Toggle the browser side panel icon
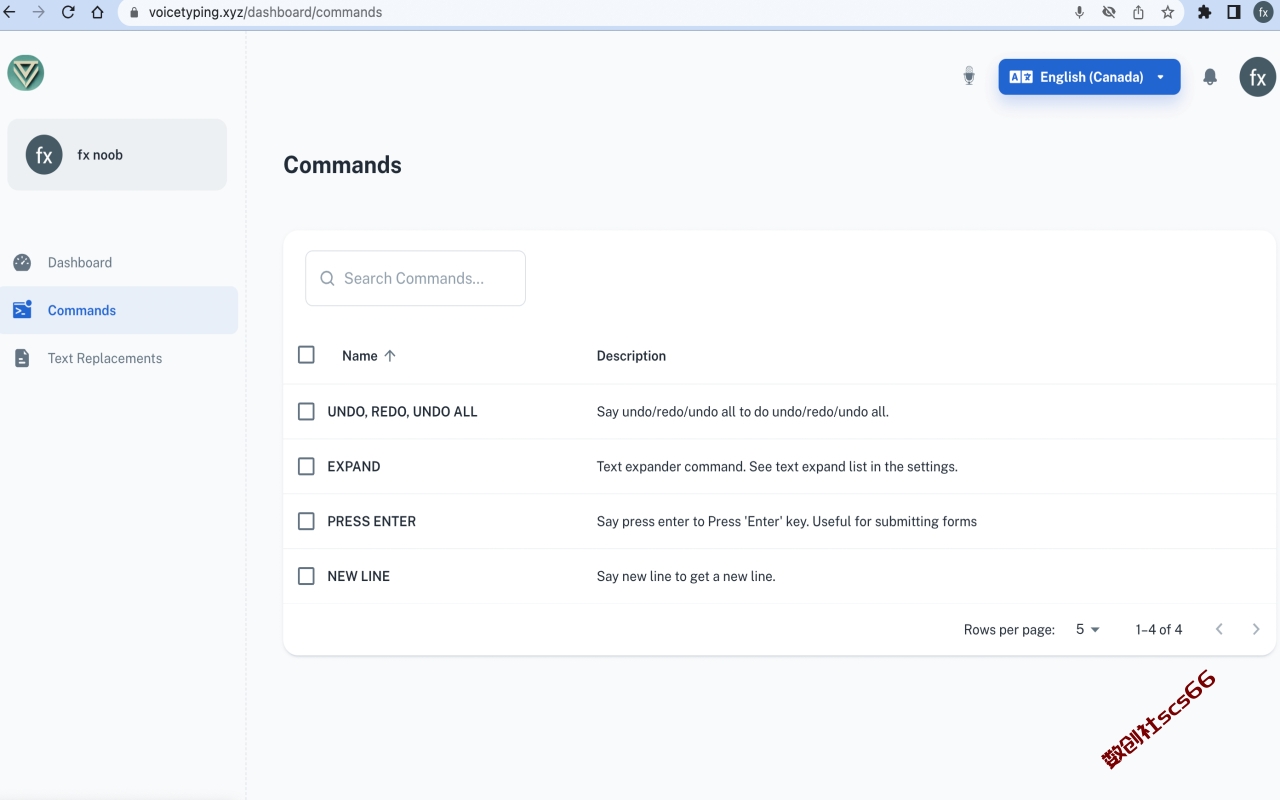This screenshot has width=1280, height=800. pyautogui.click(x=1234, y=12)
